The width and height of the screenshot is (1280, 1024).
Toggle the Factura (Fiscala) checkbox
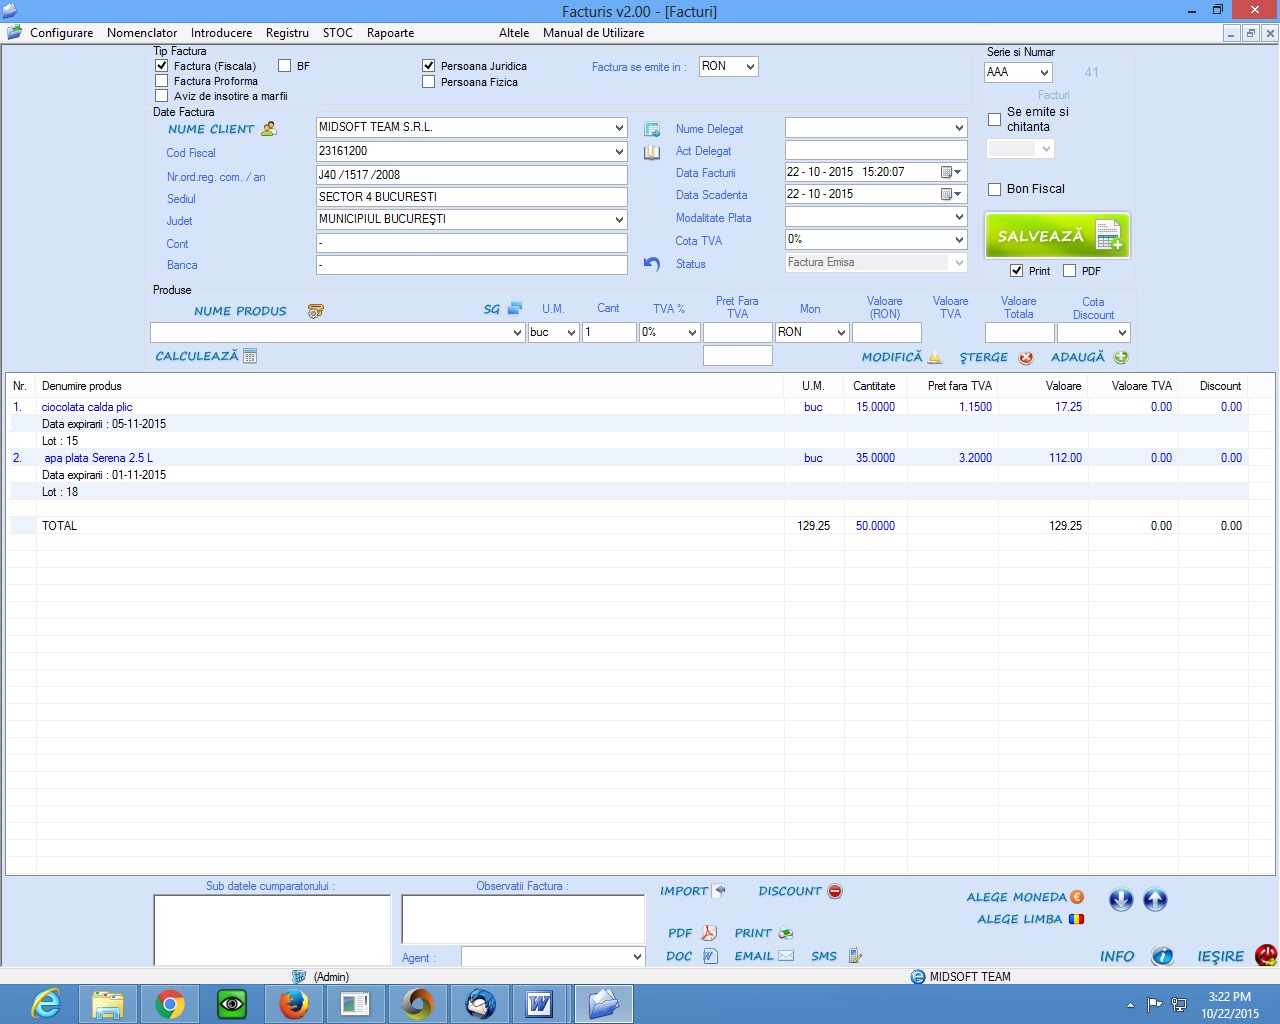pos(161,66)
